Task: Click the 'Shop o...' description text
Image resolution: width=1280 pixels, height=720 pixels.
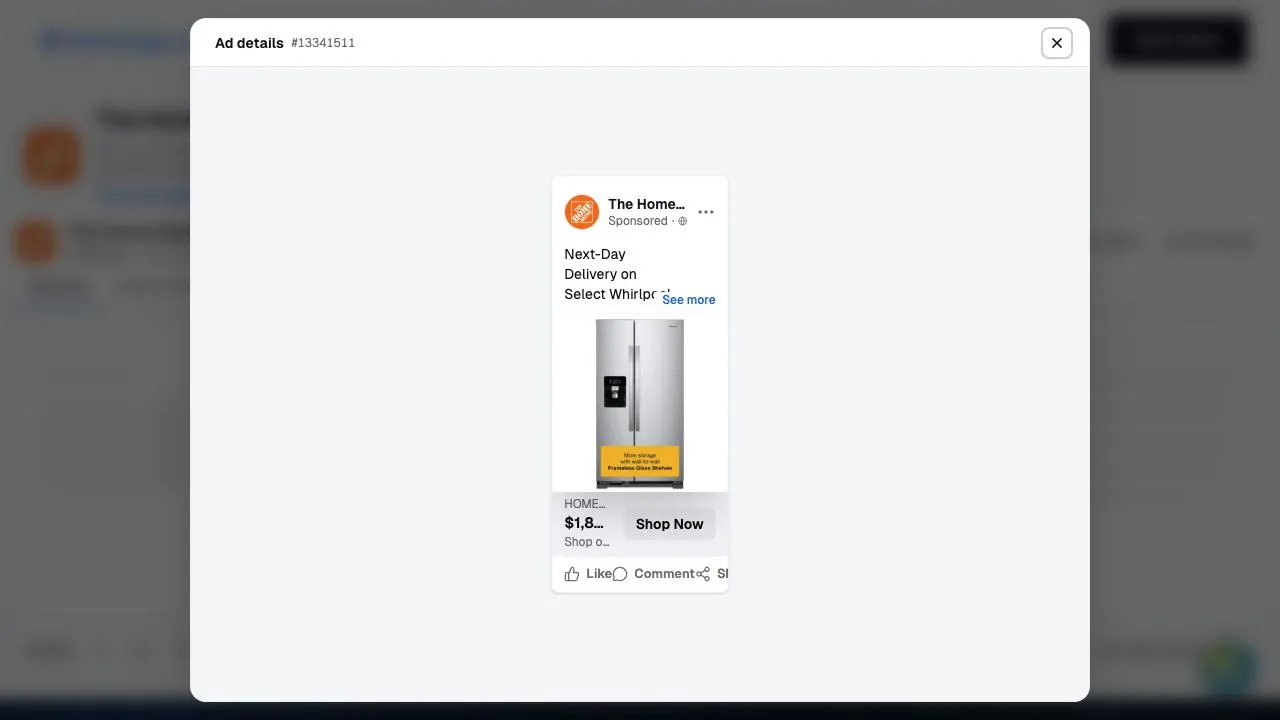Action: click(586, 542)
